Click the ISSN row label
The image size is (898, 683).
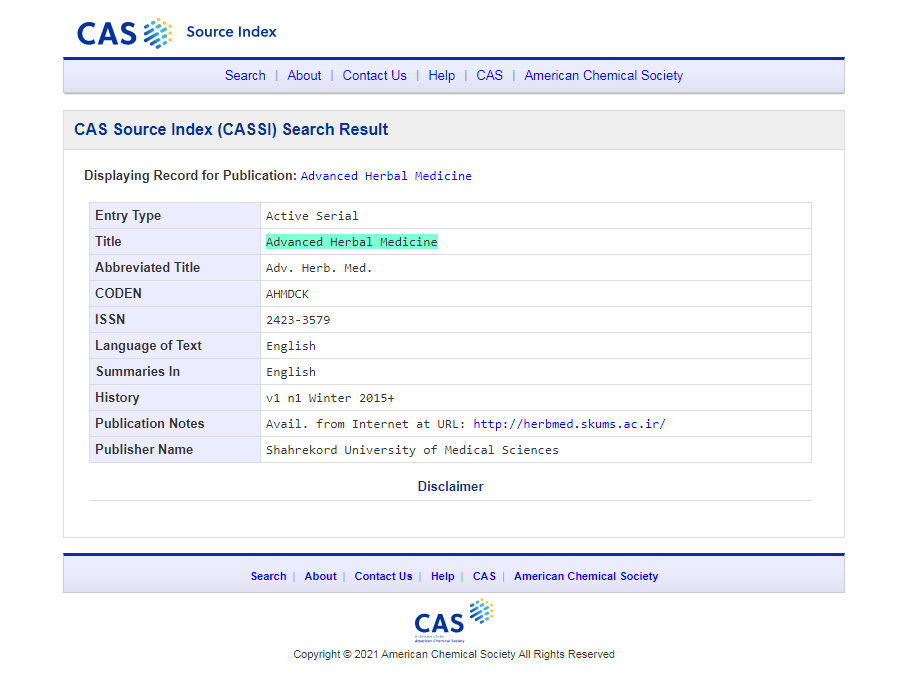(x=110, y=319)
